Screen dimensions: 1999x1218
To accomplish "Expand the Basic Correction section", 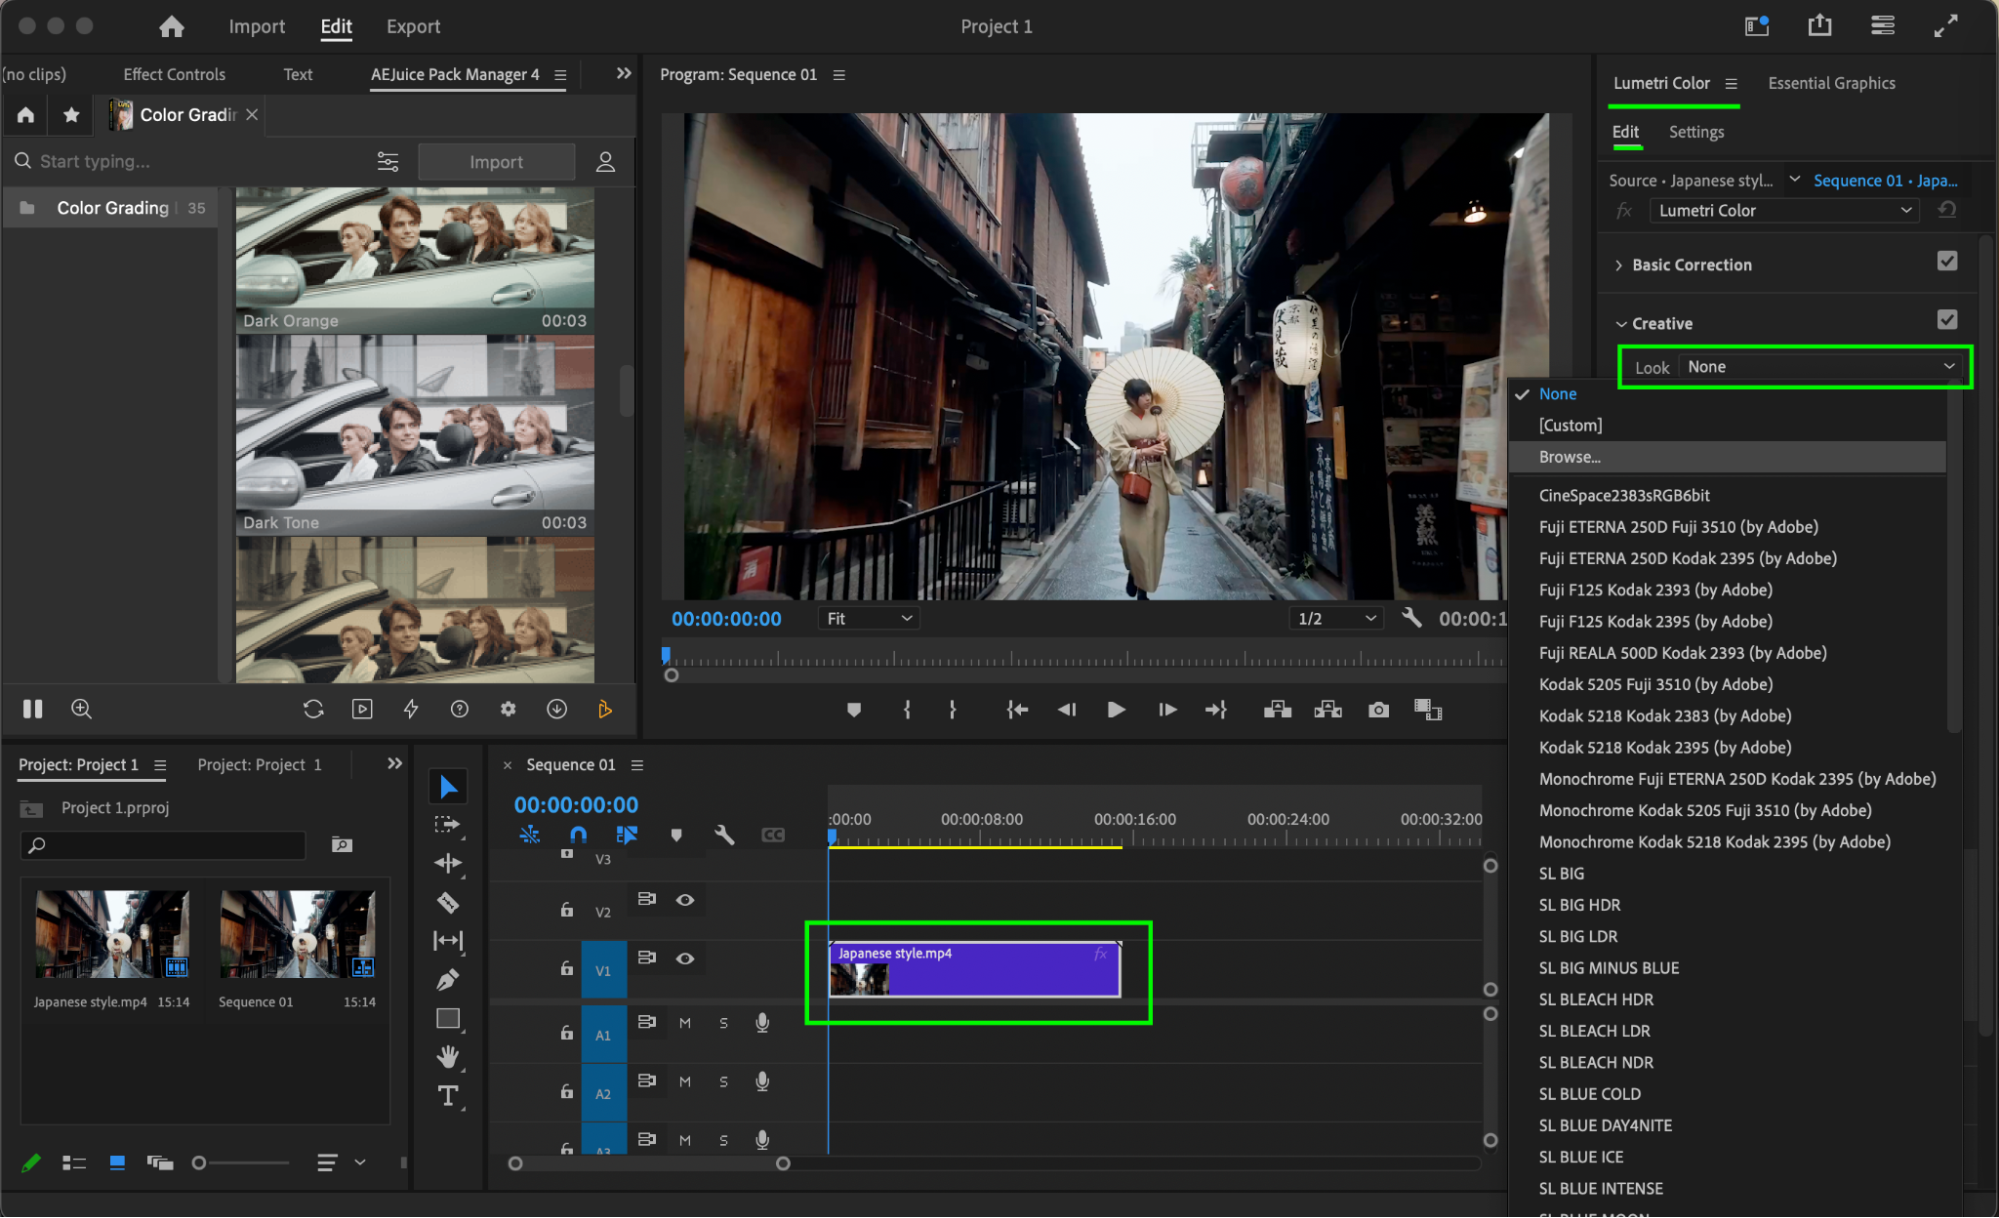I will pos(1619,265).
